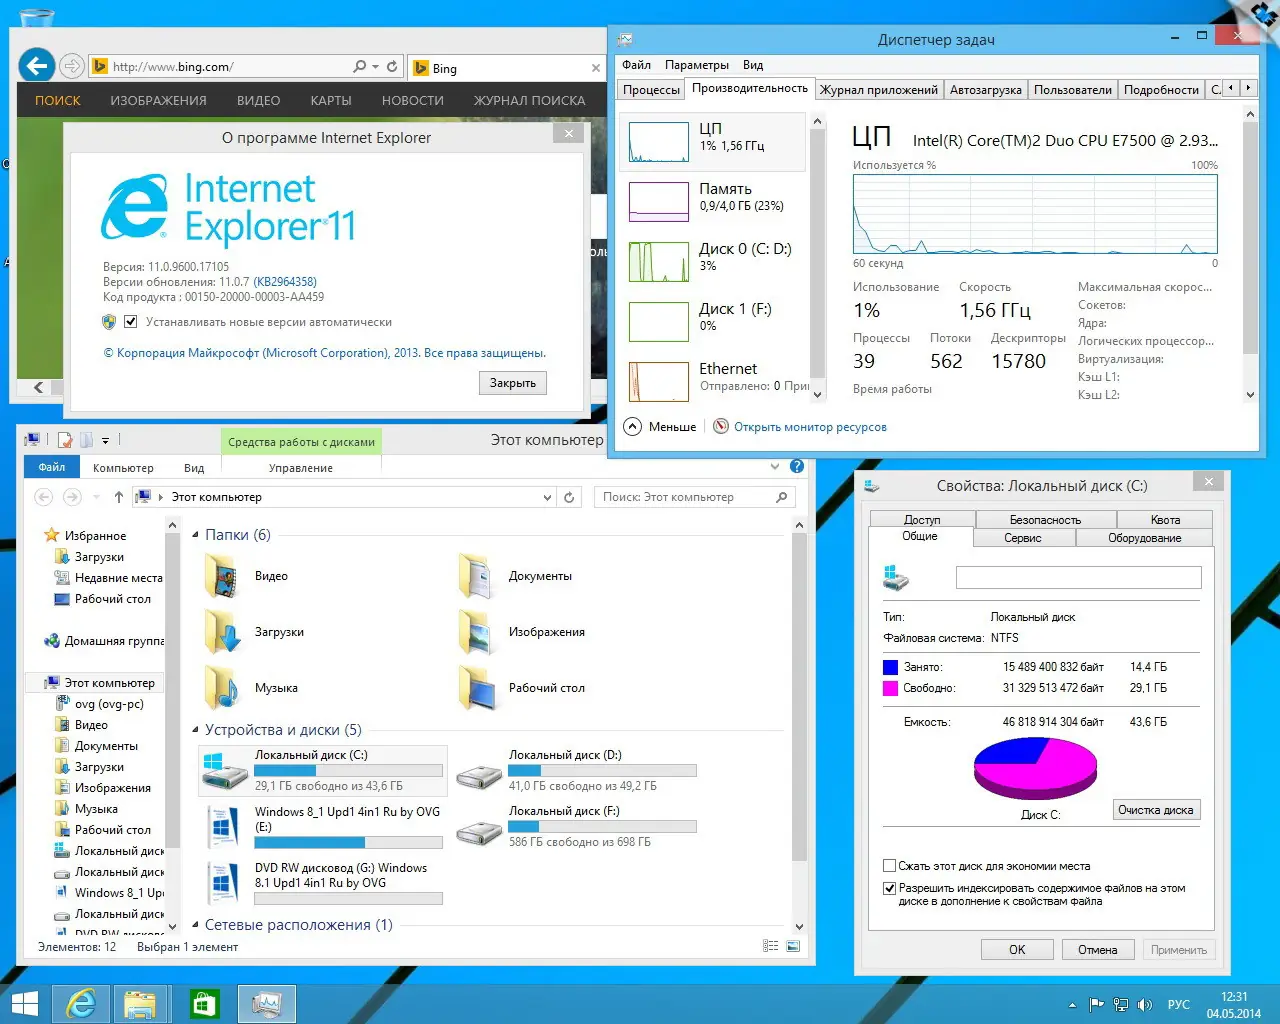Click the search magnifier in IE address bar
The height and width of the screenshot is (1024, 1280).
point(359,67)
